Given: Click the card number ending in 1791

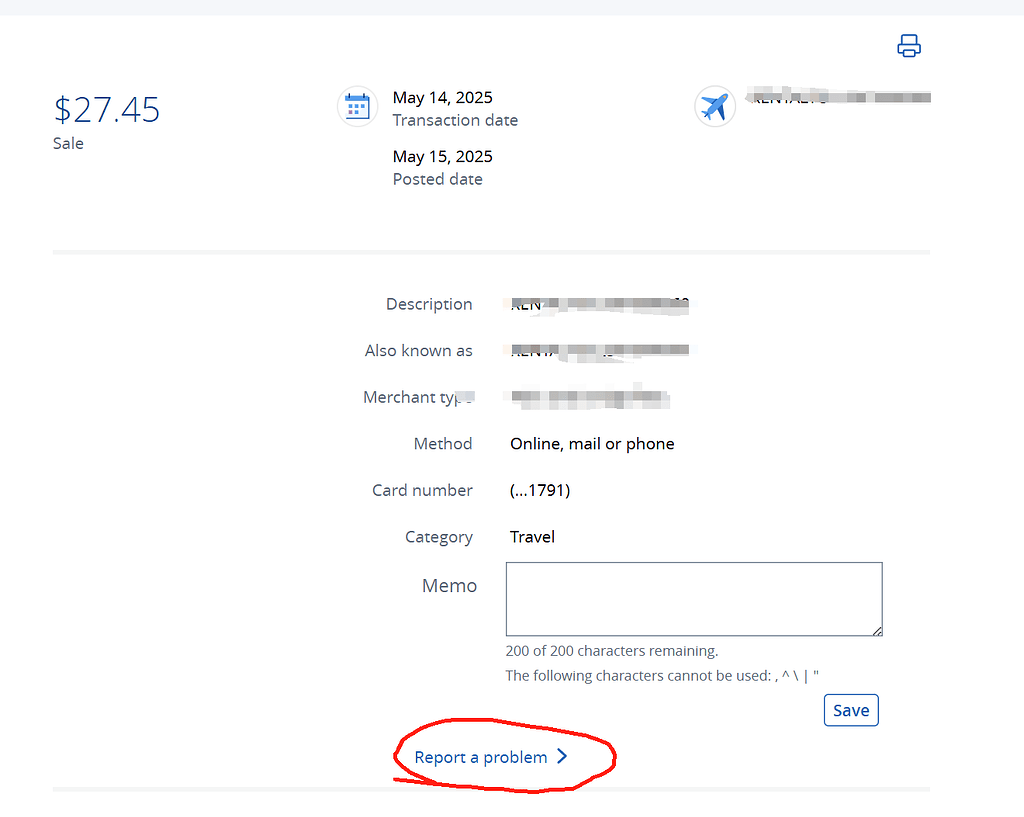Looking at the screenshot, I should pos(540,490).
